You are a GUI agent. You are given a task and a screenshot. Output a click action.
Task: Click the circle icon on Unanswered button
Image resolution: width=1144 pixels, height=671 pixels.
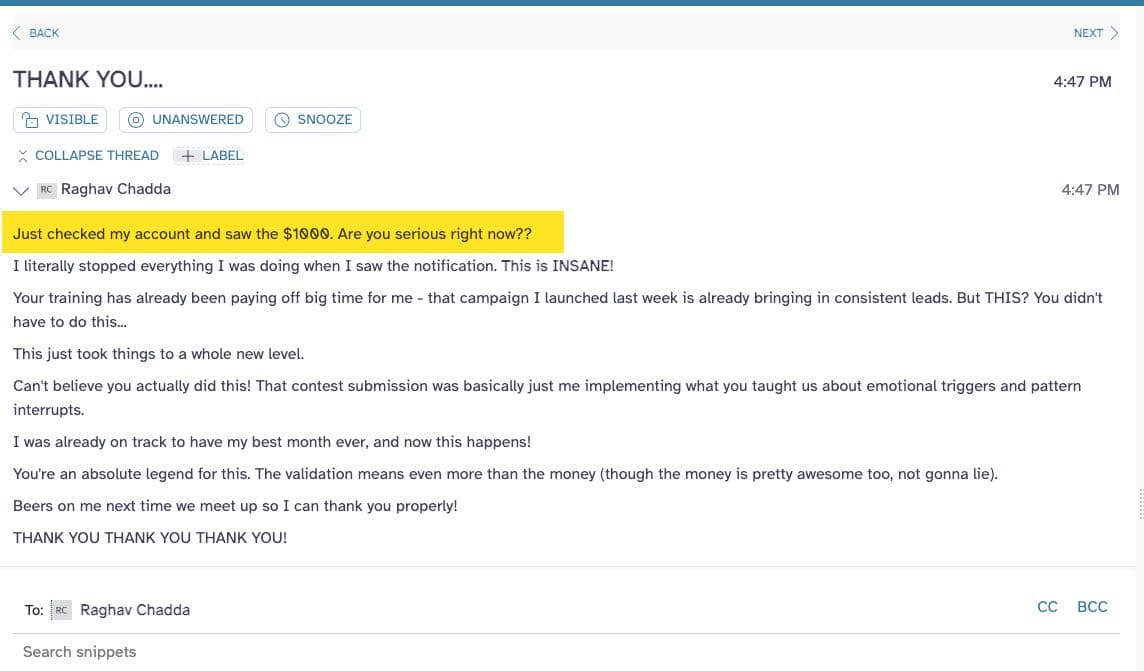[x=136, y=120]
